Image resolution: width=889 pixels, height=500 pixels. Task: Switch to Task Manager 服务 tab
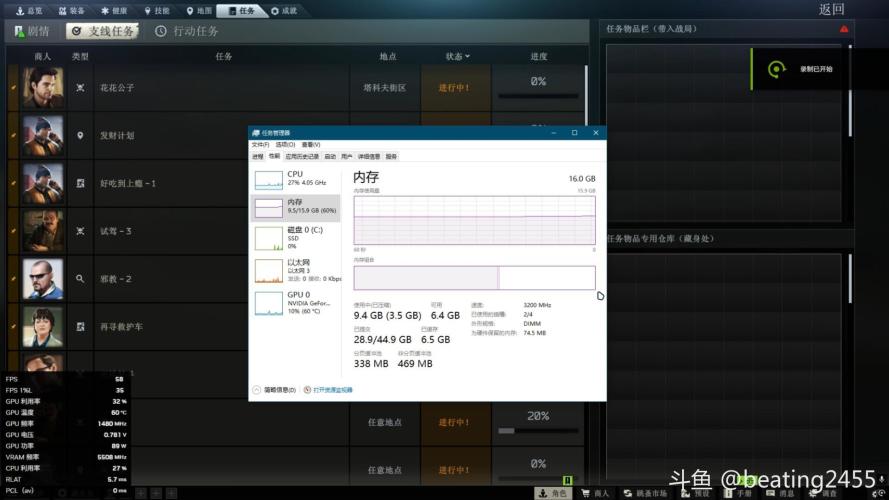[x=391, y=156]
